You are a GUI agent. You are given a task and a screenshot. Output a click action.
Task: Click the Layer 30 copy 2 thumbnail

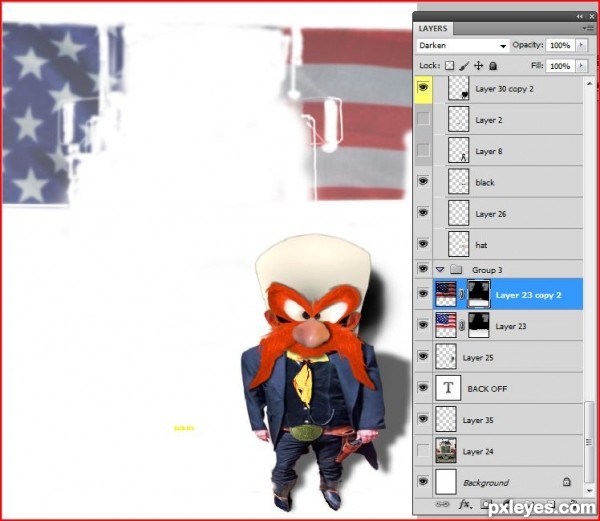point(458,88)
